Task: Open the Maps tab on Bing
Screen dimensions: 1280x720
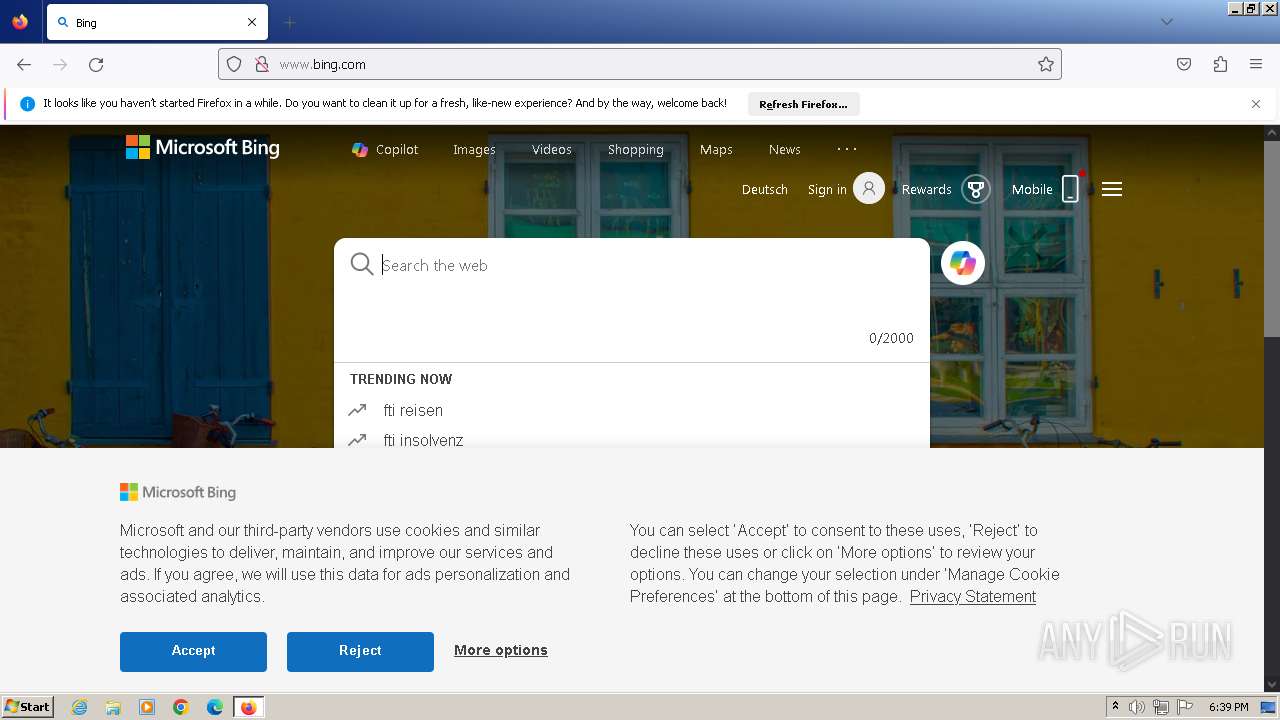Action: [x=716, y=149]
